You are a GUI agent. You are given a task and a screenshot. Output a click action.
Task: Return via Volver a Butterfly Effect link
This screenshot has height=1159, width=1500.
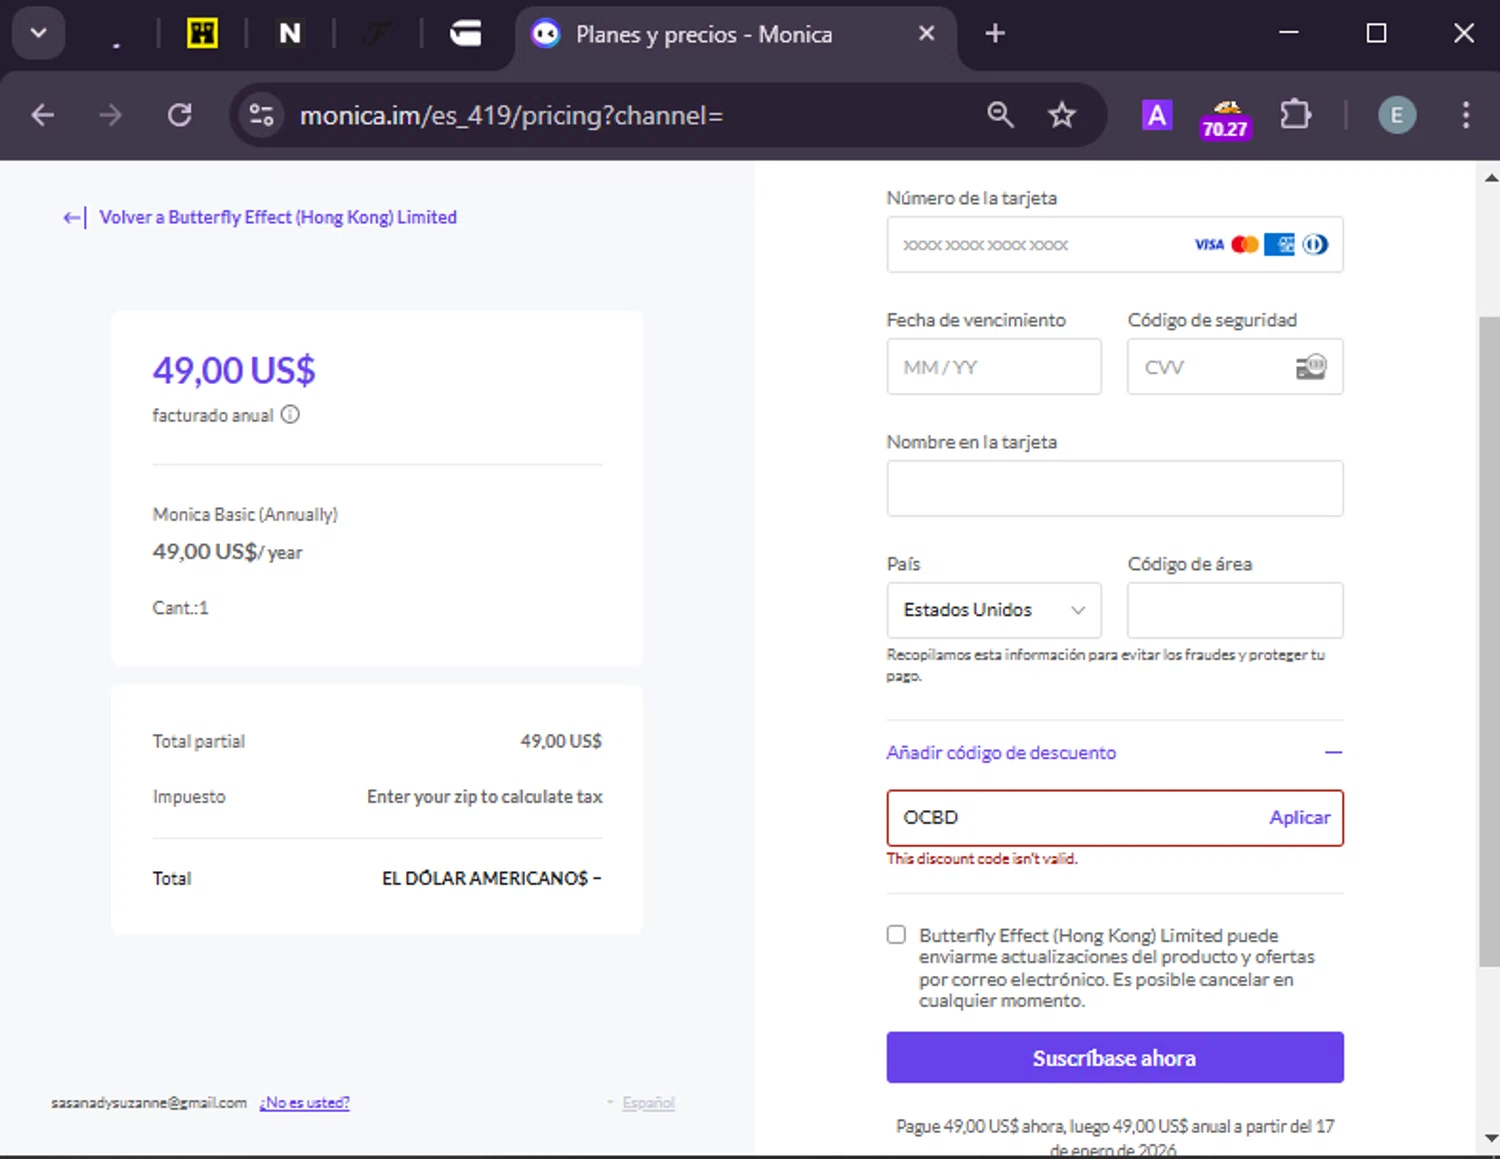(260, 217)
